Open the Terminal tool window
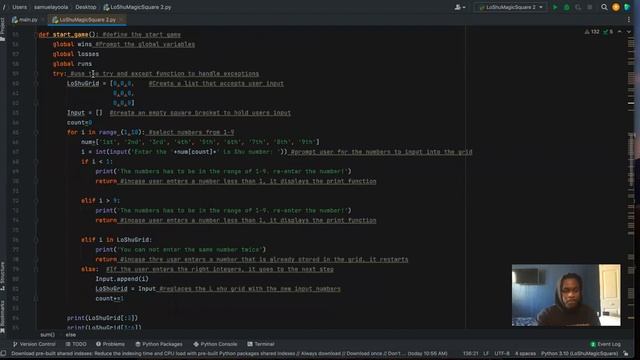This screenshot has width=640, height=360. tap(260, 344)
